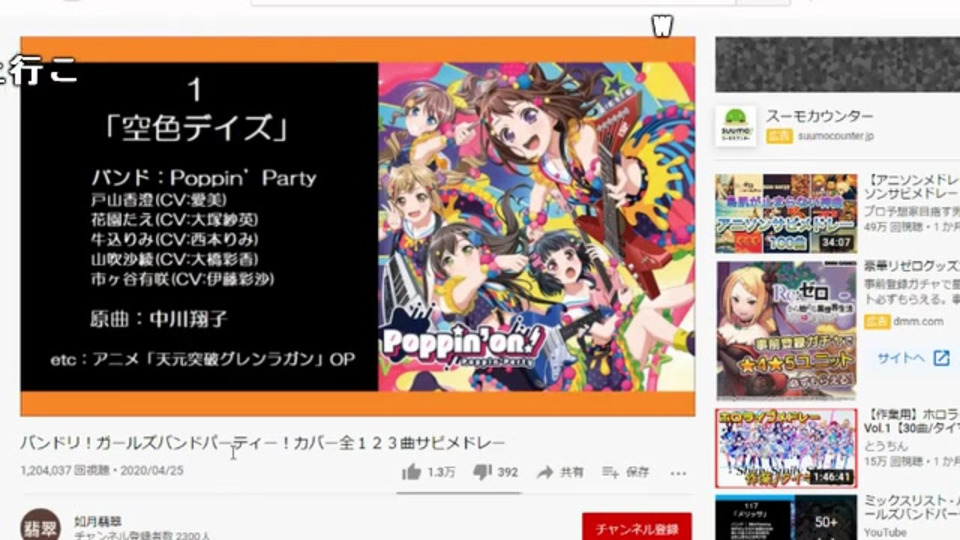Click the video title バンドリ！ガールズバンドパーティー！カバー
The width and height of the screenshot is (960, 540).
pos(263,443)
